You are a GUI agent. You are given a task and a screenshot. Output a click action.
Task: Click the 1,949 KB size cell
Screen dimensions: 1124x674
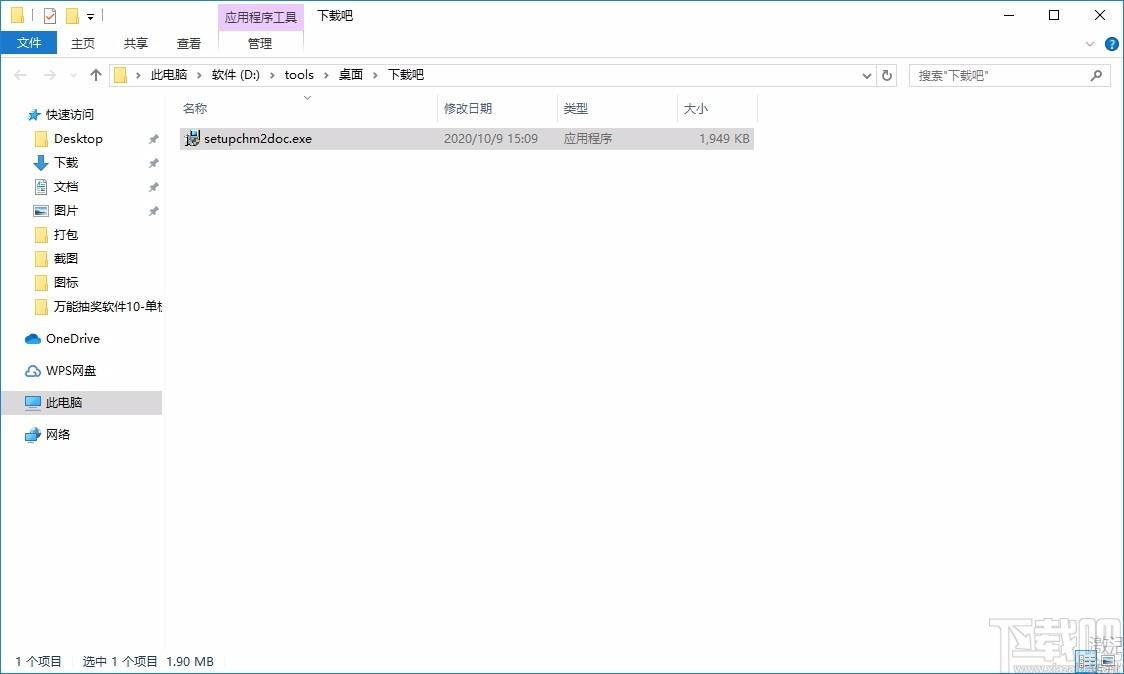(724, 138)
